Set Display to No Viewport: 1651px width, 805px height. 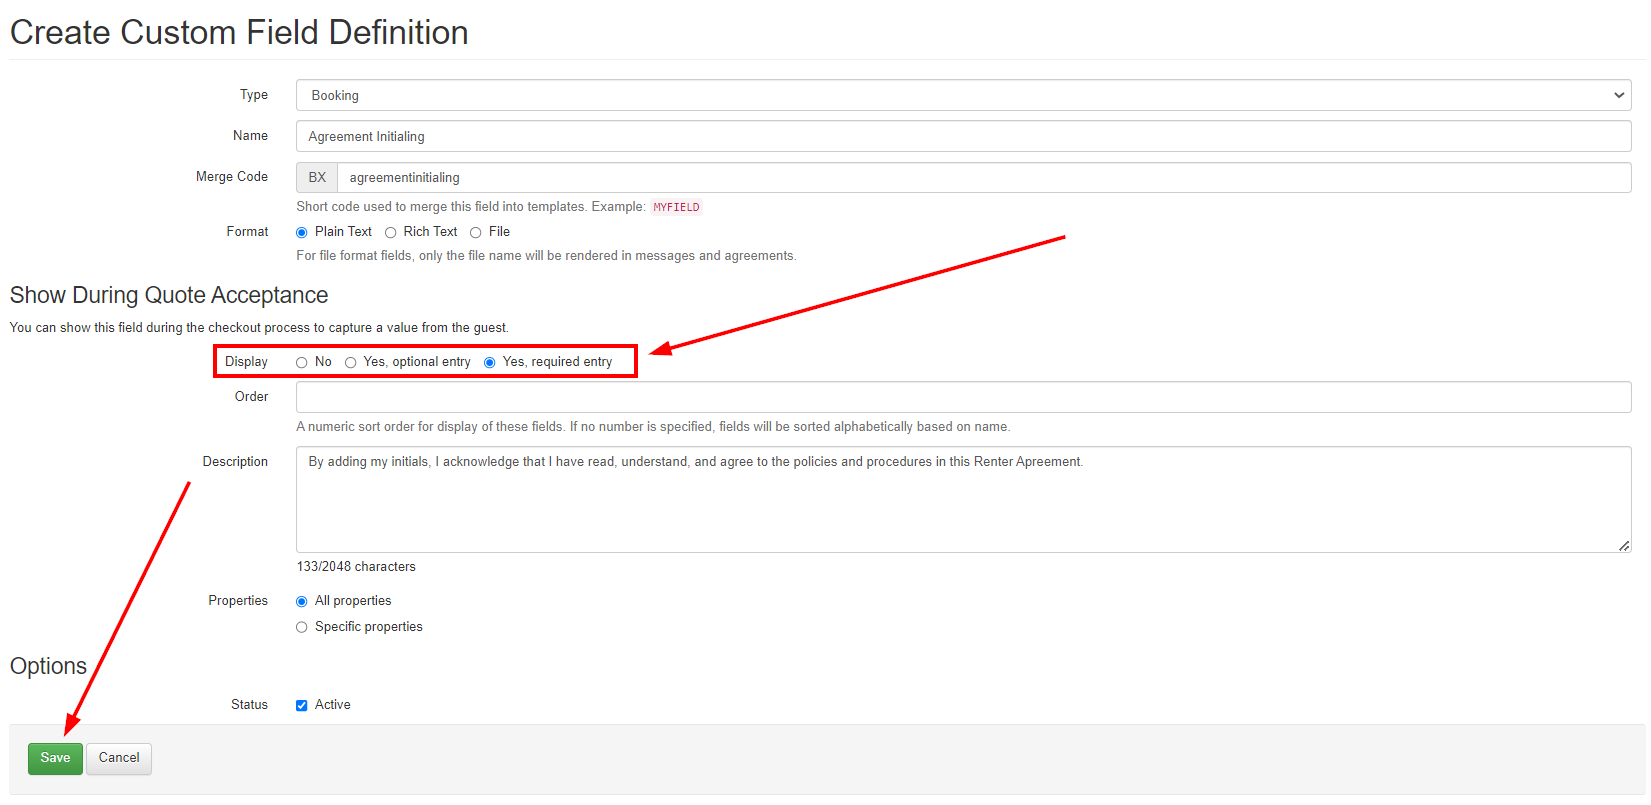302,362
